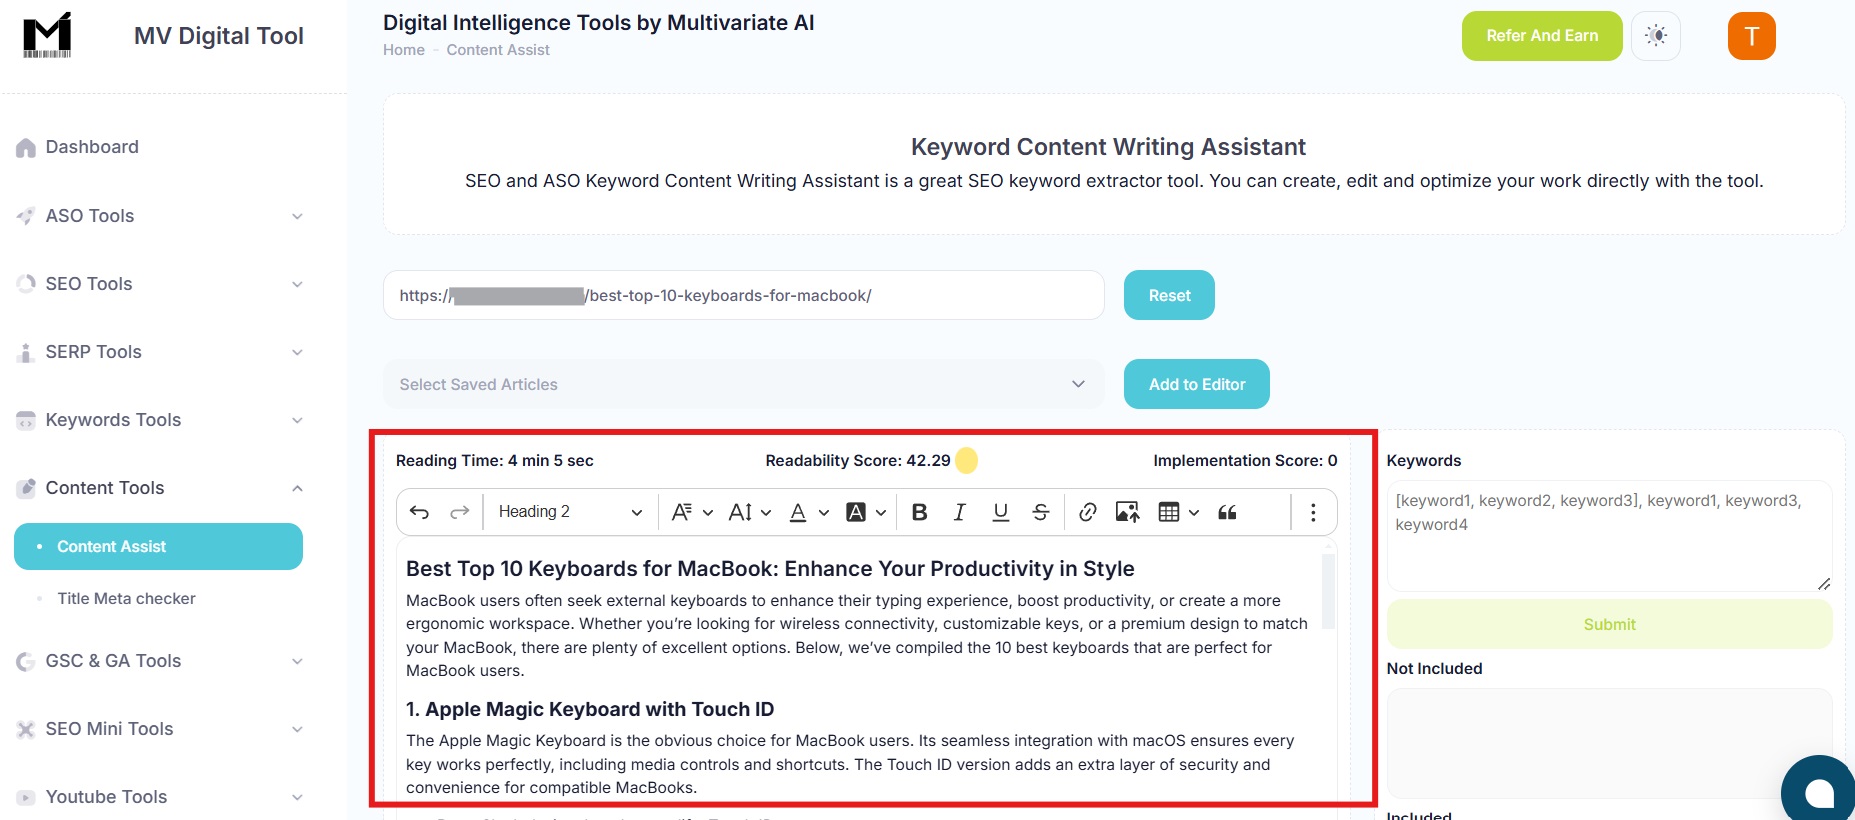
Task: Expand the Youtube Tools chevron
Action: point(297,797)
